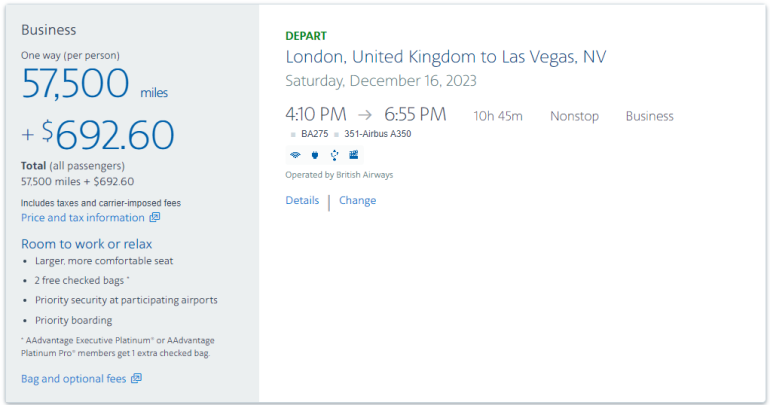Click the Operated by British Airways text

pos(339,175)
